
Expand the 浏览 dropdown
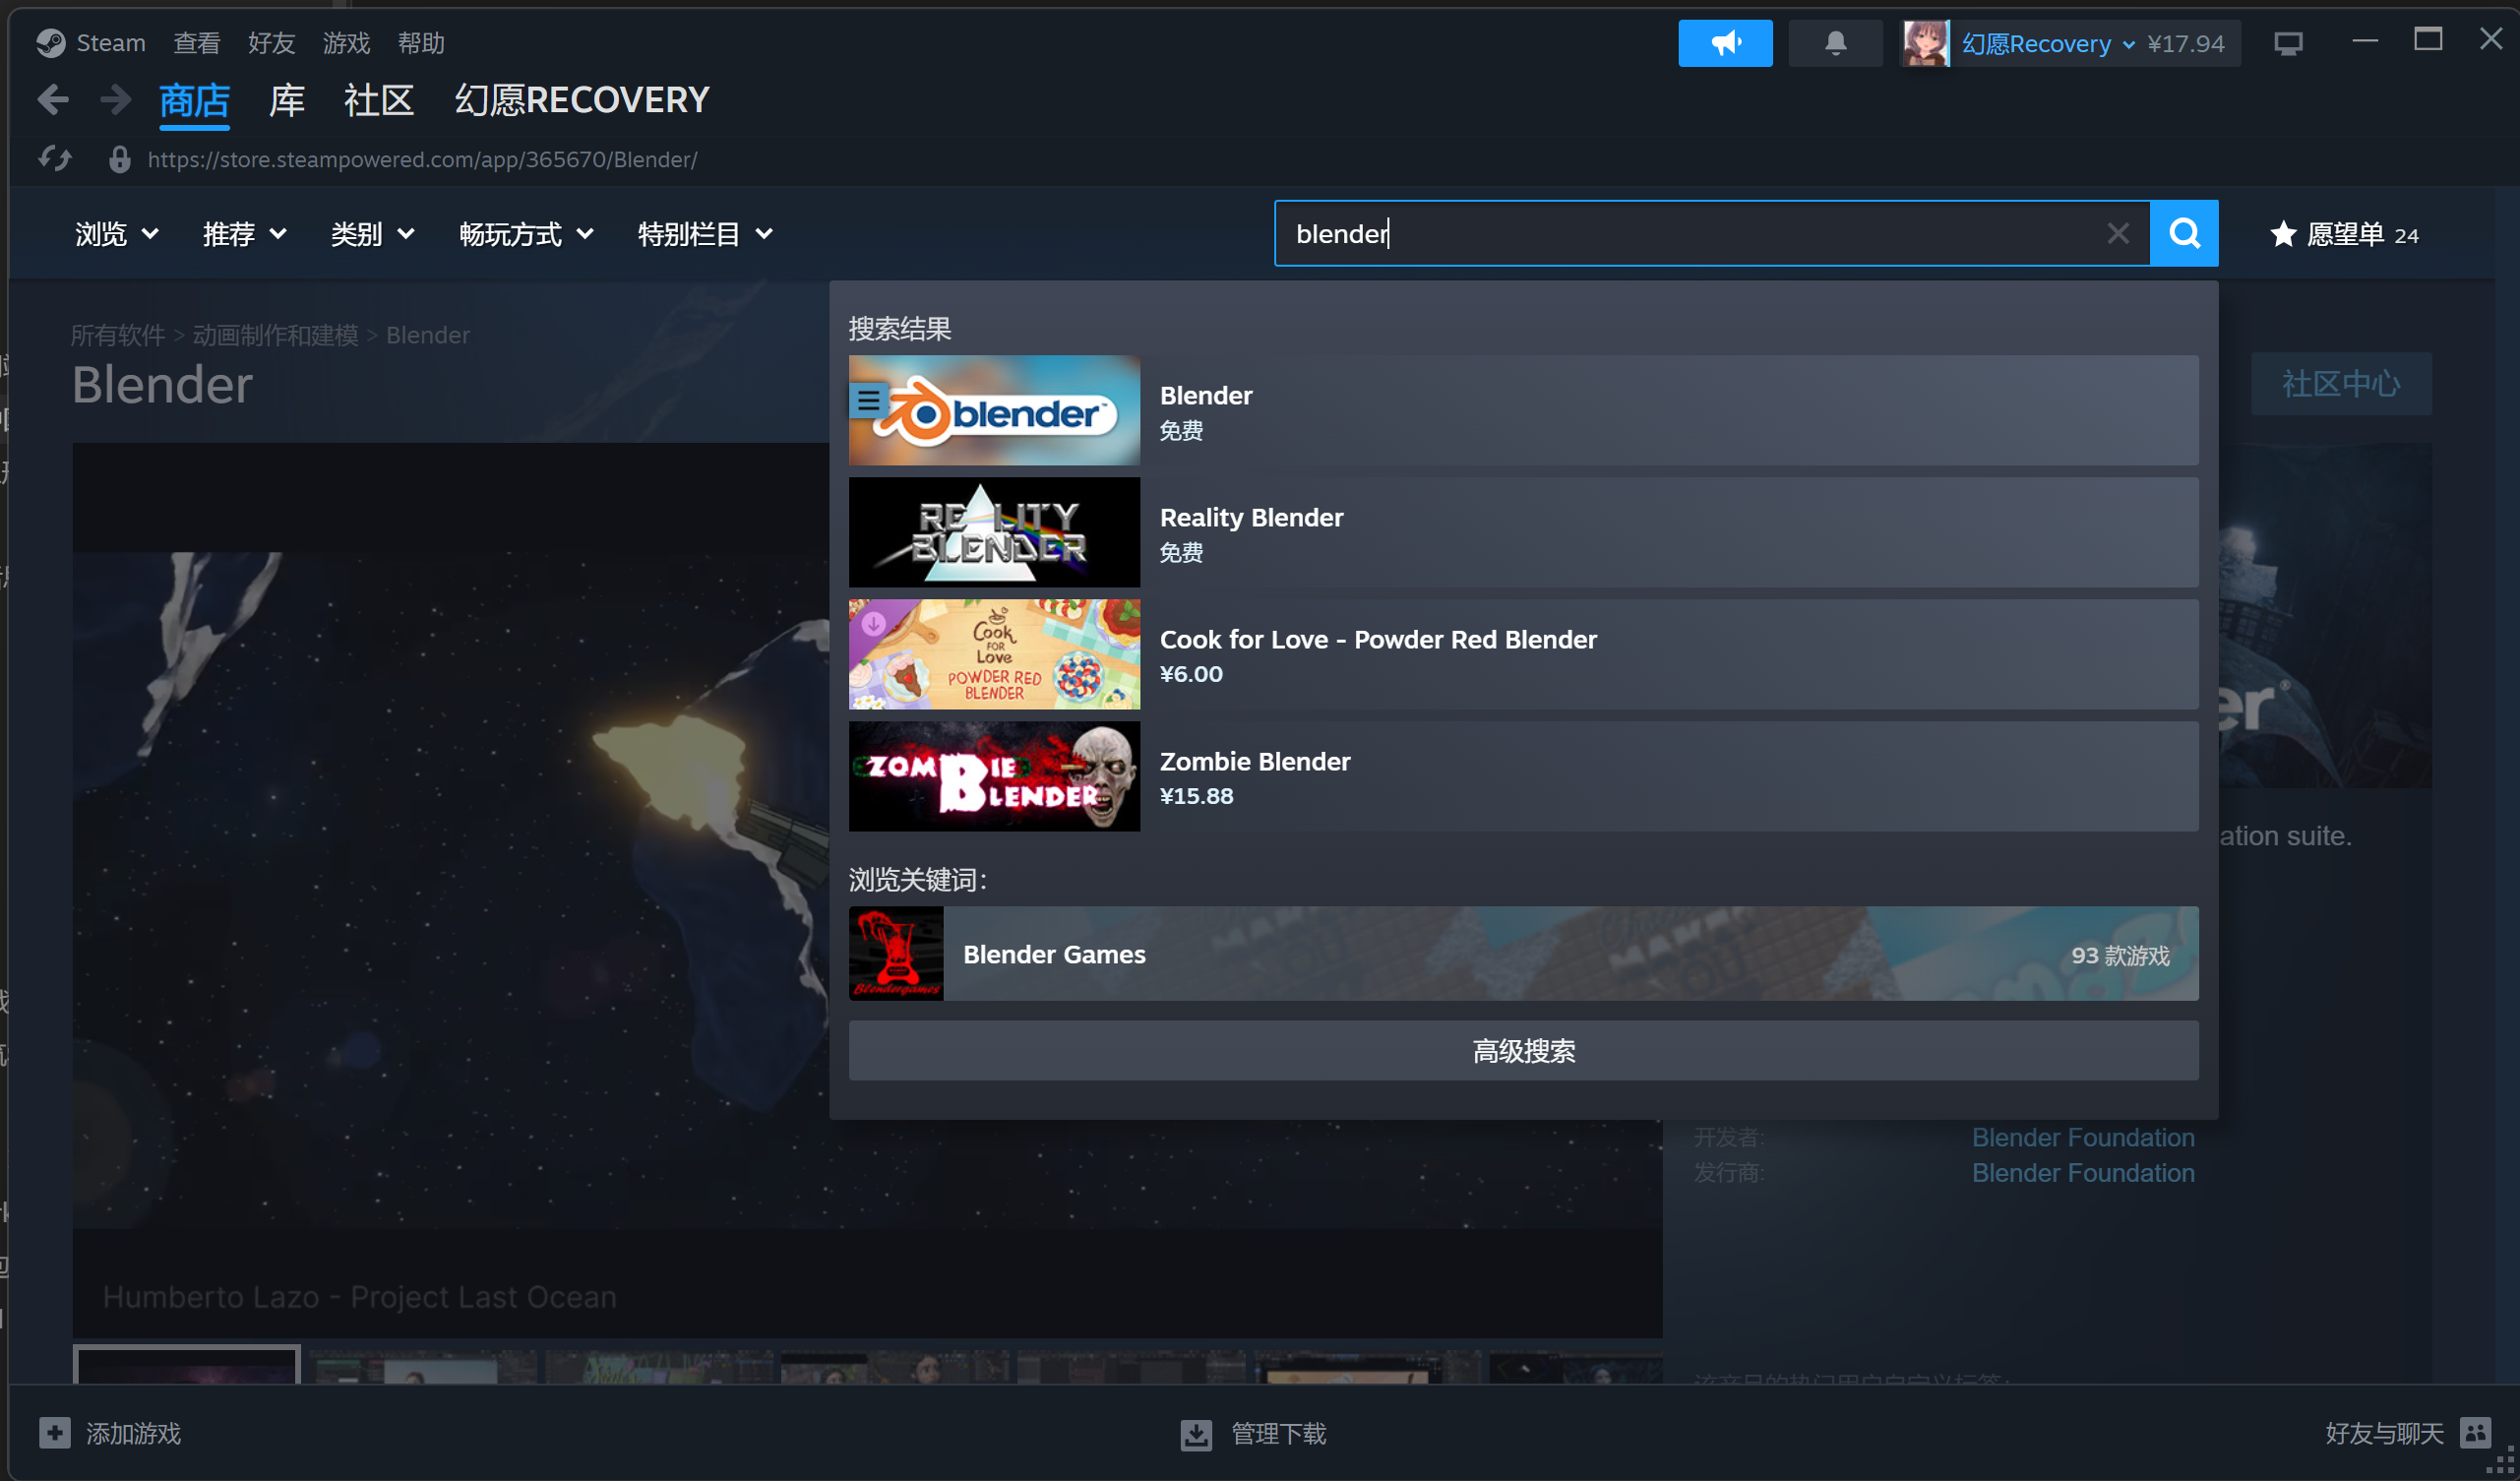point(117,234)
